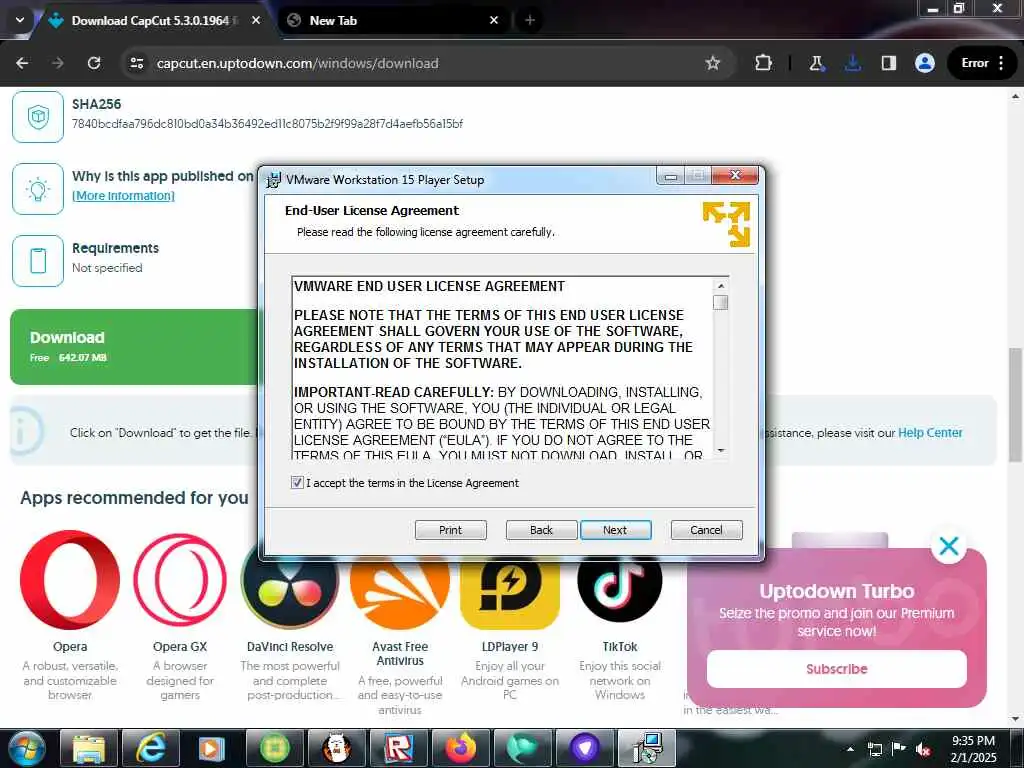Click the VMware setup title bar icon

pos(274,179)
